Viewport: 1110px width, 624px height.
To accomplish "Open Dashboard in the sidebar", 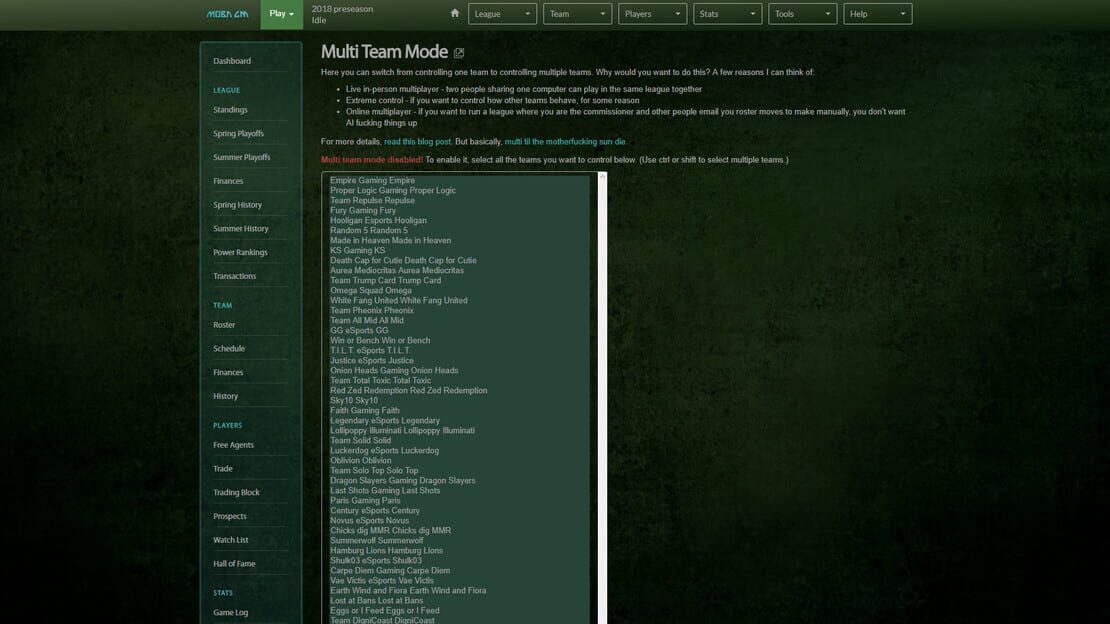I will pyautogui.click(x=232, y=61).
